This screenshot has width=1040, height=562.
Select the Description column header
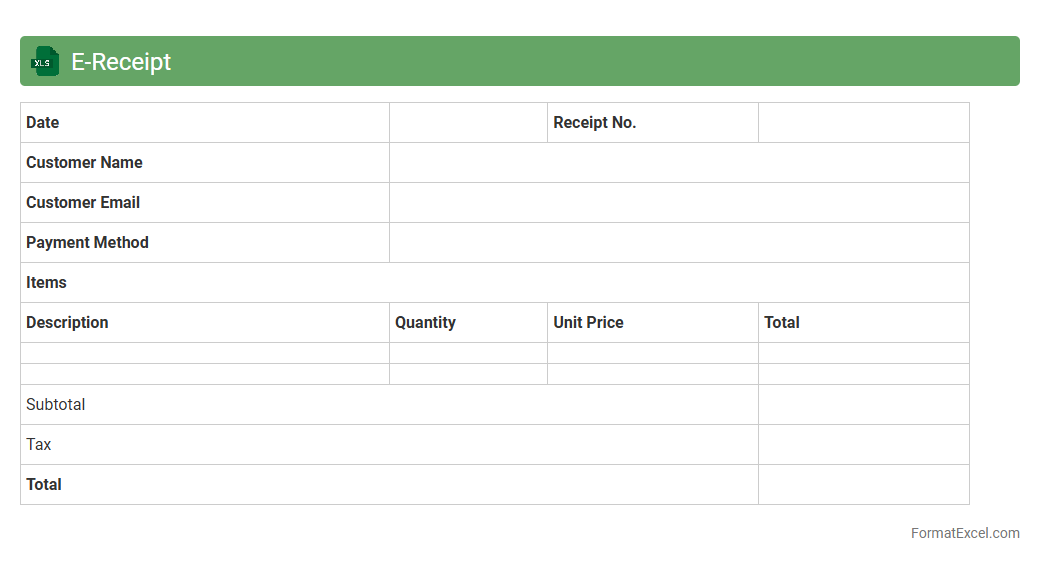point(205,323)
